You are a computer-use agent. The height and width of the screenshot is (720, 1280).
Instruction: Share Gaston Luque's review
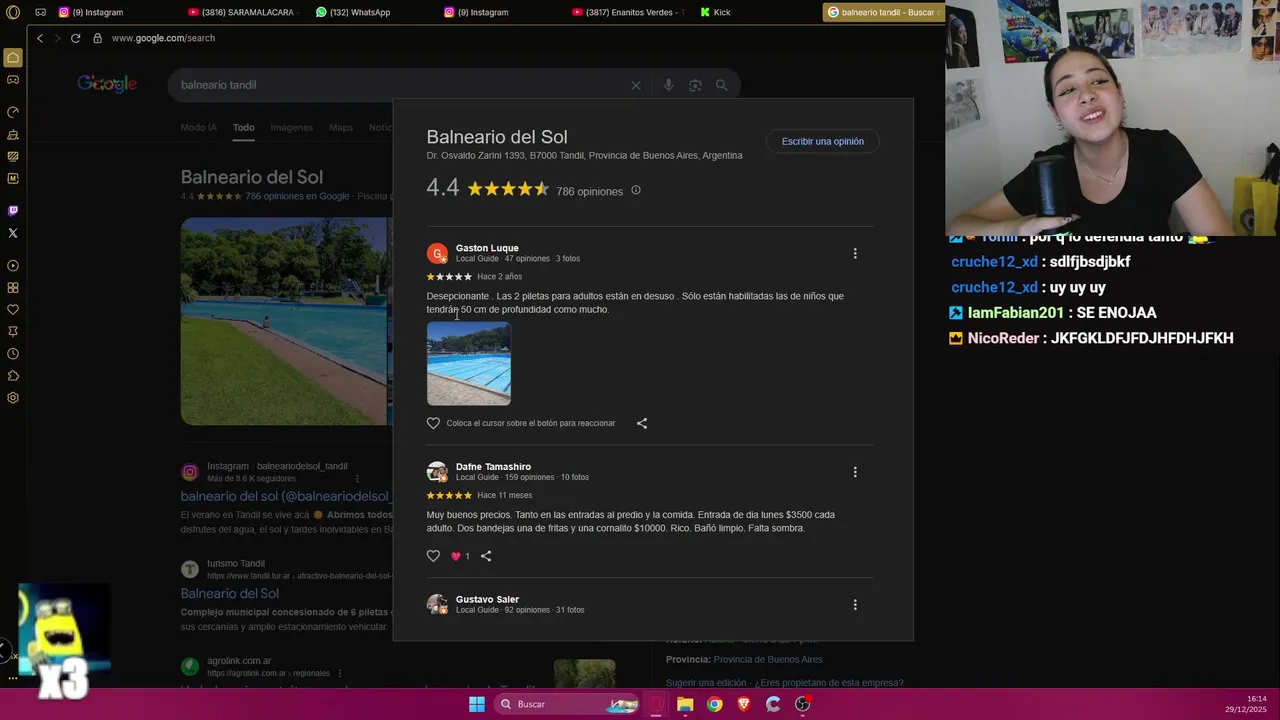point(642,423)
